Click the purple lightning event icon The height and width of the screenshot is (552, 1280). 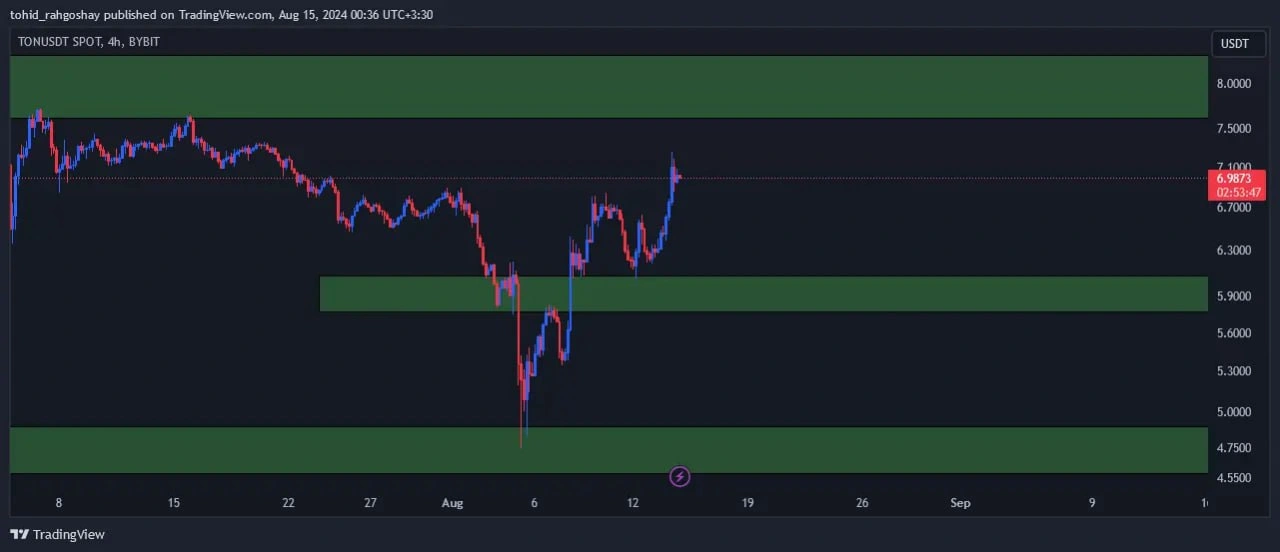coord(680,477)
